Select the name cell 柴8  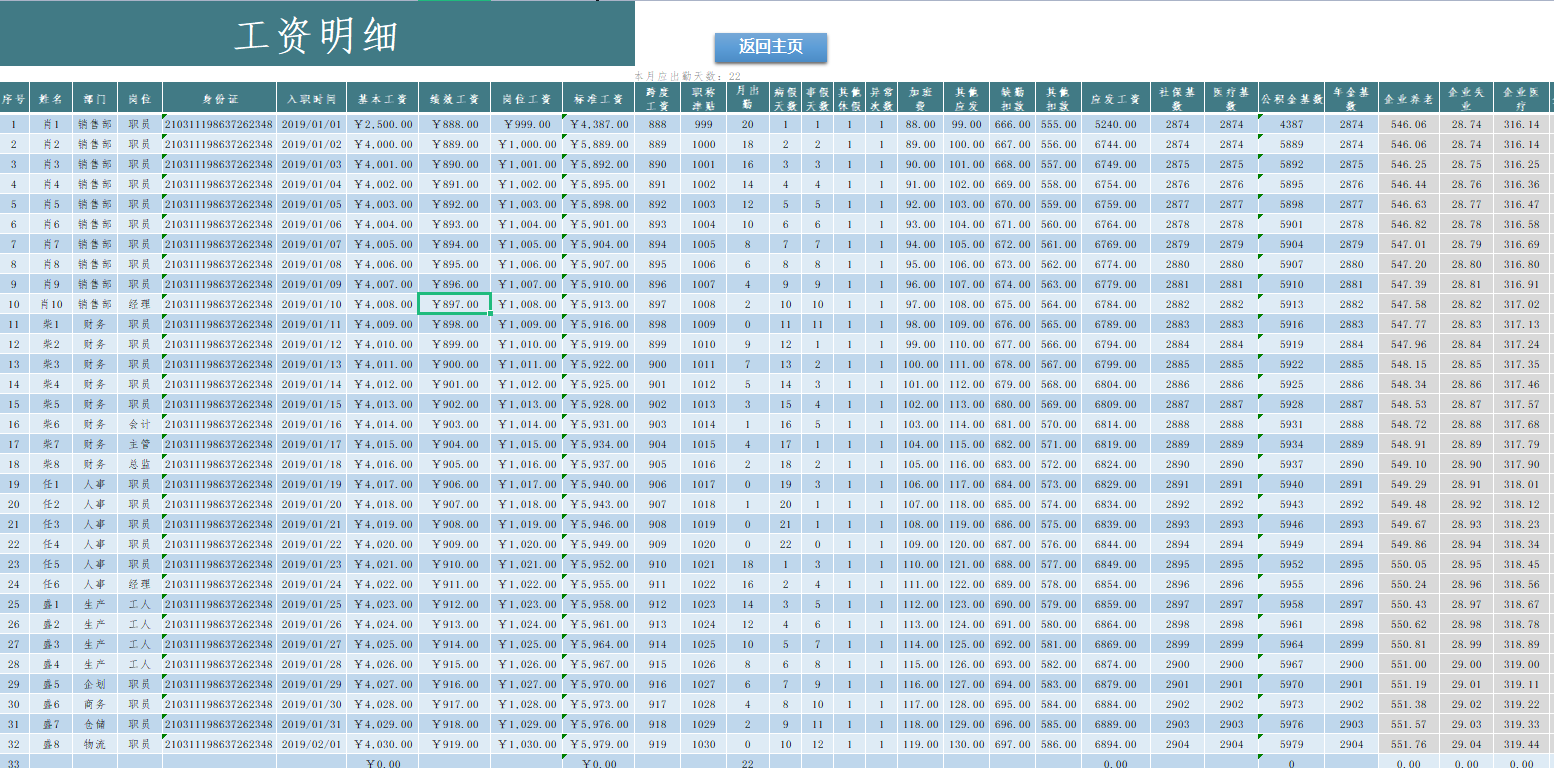51,465
